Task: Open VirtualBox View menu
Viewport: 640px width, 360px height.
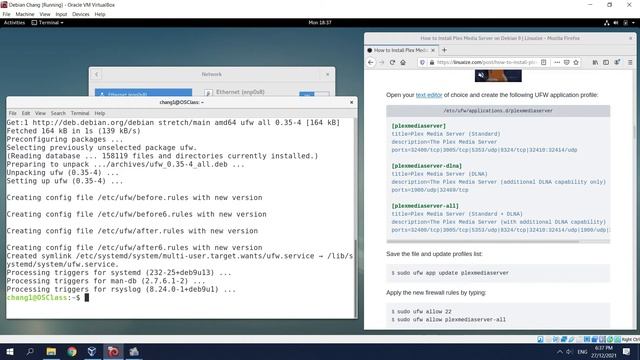Action: pos(45,14)
